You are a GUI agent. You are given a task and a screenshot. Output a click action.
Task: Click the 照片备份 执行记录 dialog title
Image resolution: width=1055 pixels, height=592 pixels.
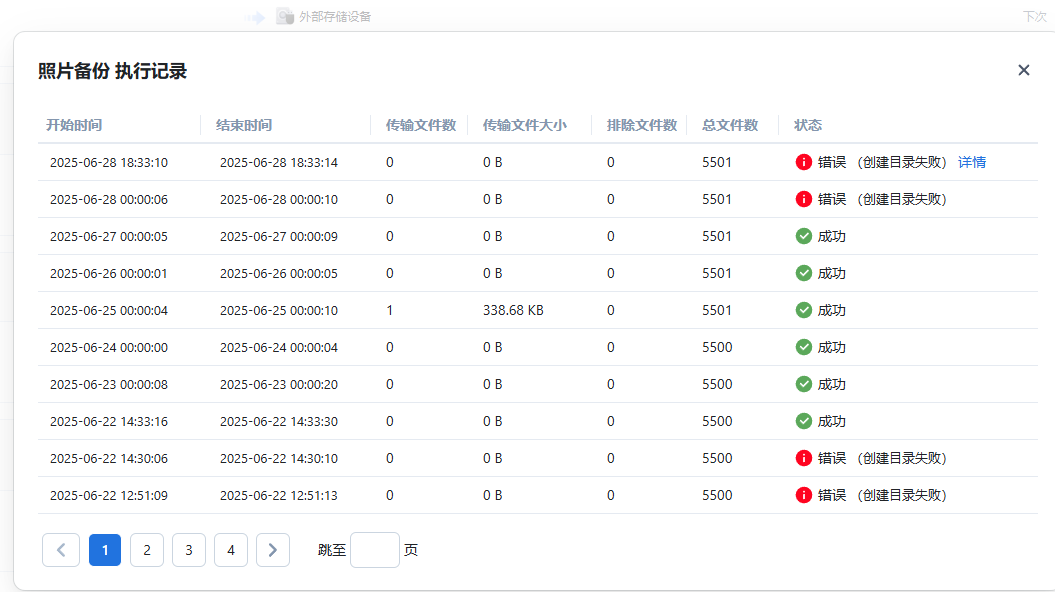pos(112,71)
